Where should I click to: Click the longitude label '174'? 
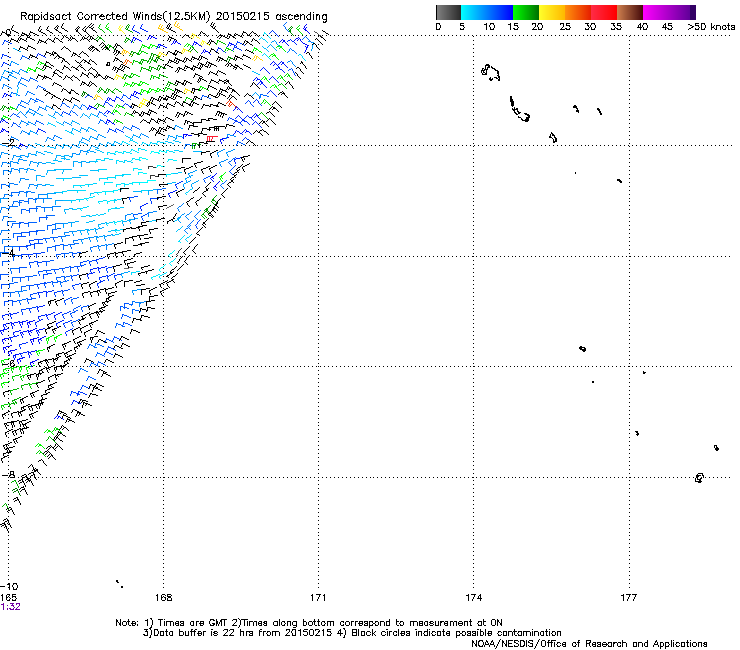[x=473, y=598]
